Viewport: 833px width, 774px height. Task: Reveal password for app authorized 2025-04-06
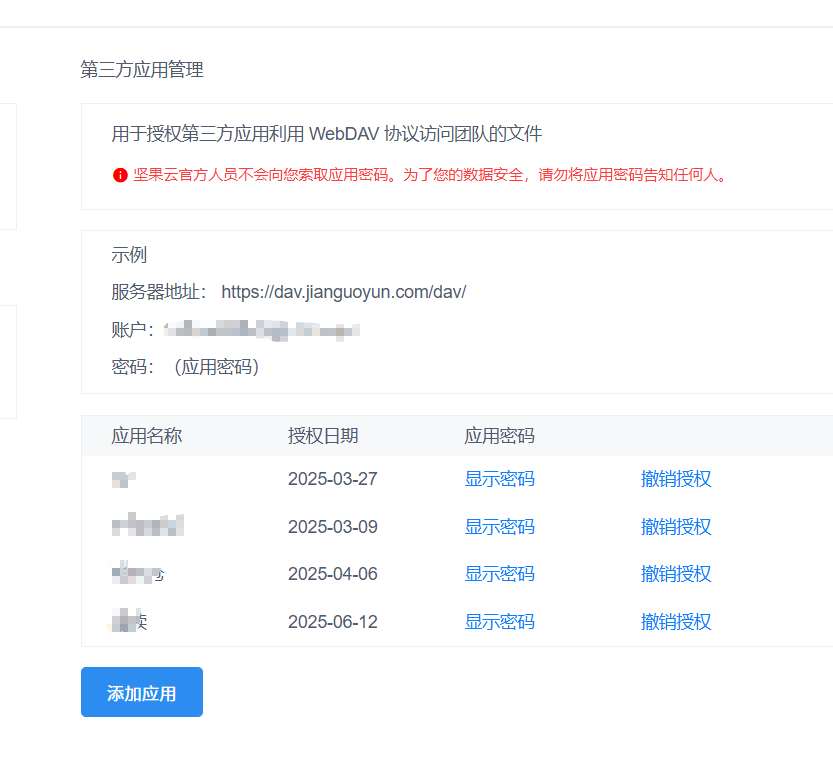(x=499, y=574)
